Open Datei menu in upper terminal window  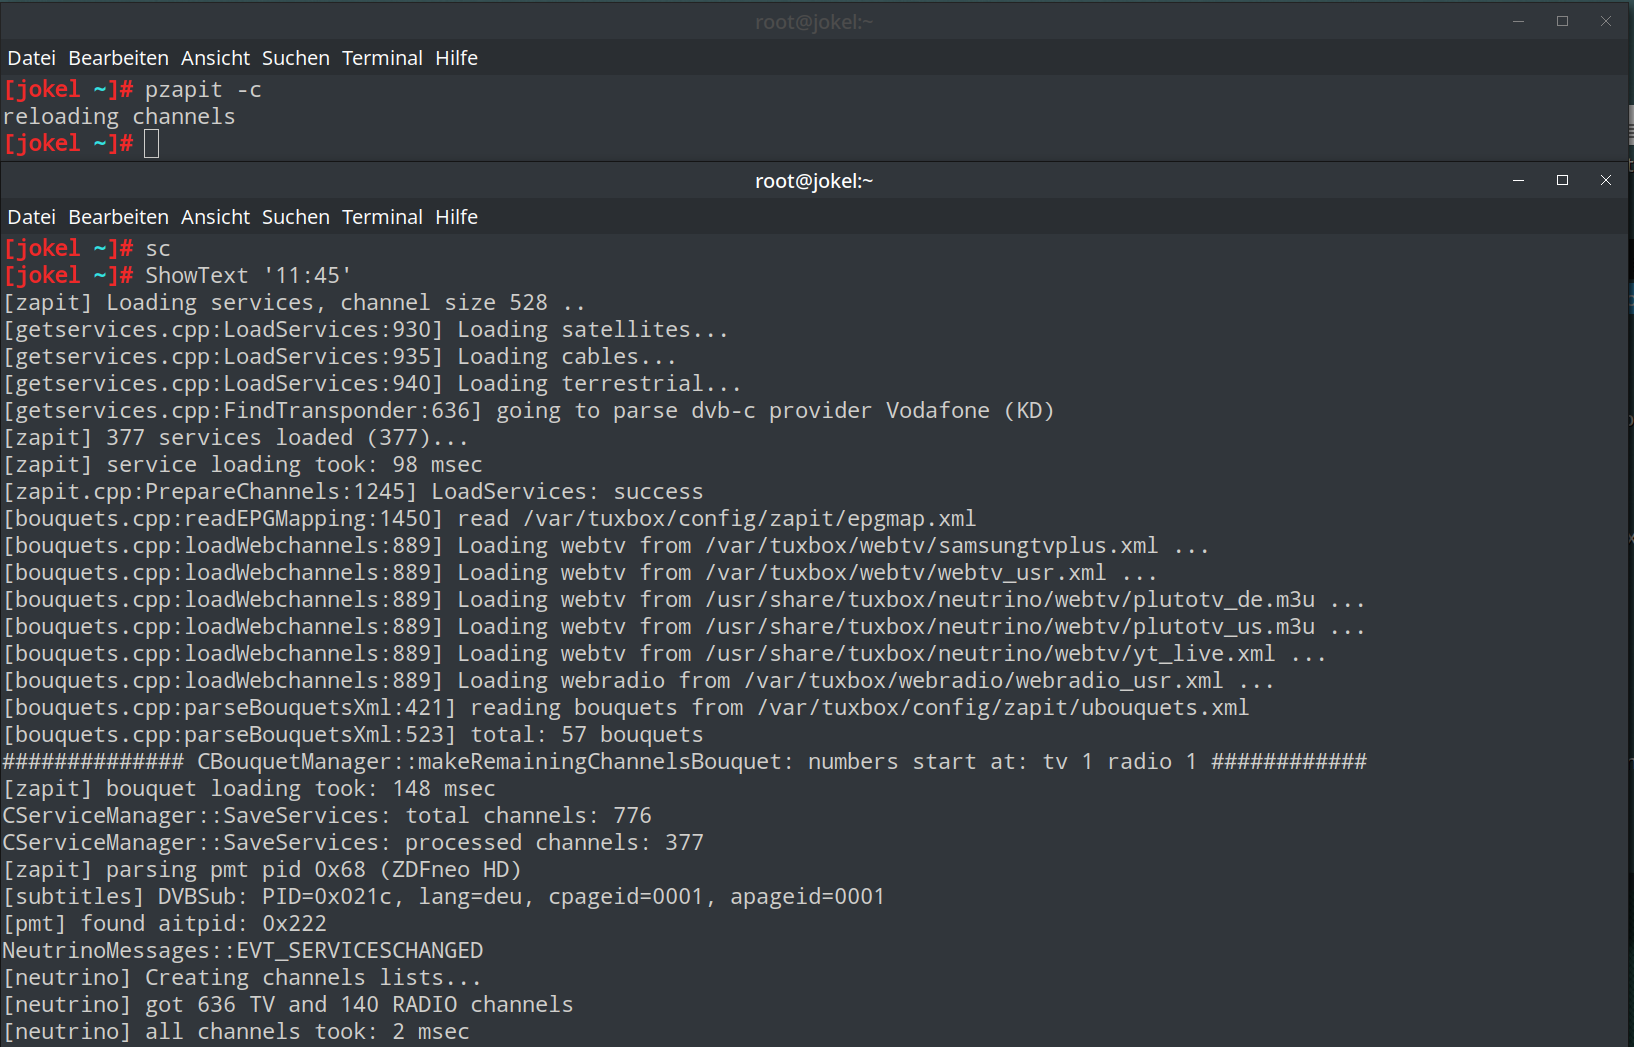pos(31,58)
